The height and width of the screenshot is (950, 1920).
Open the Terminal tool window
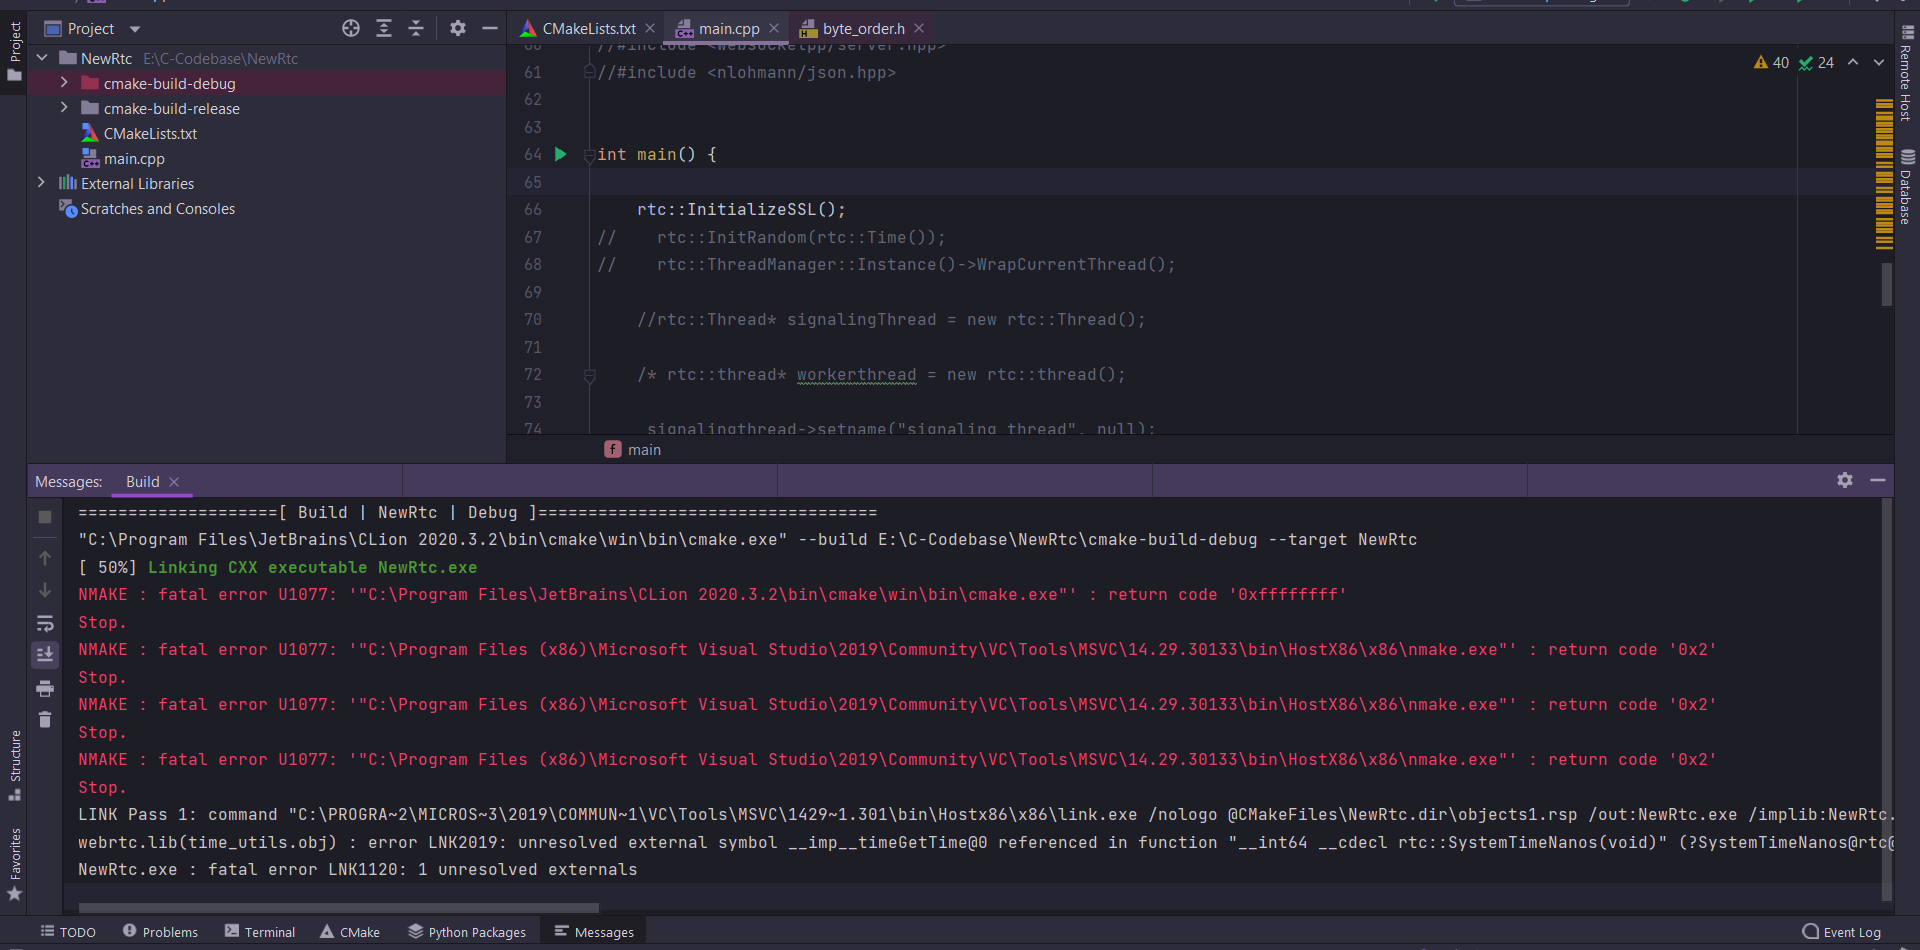[x=260, y=932]
